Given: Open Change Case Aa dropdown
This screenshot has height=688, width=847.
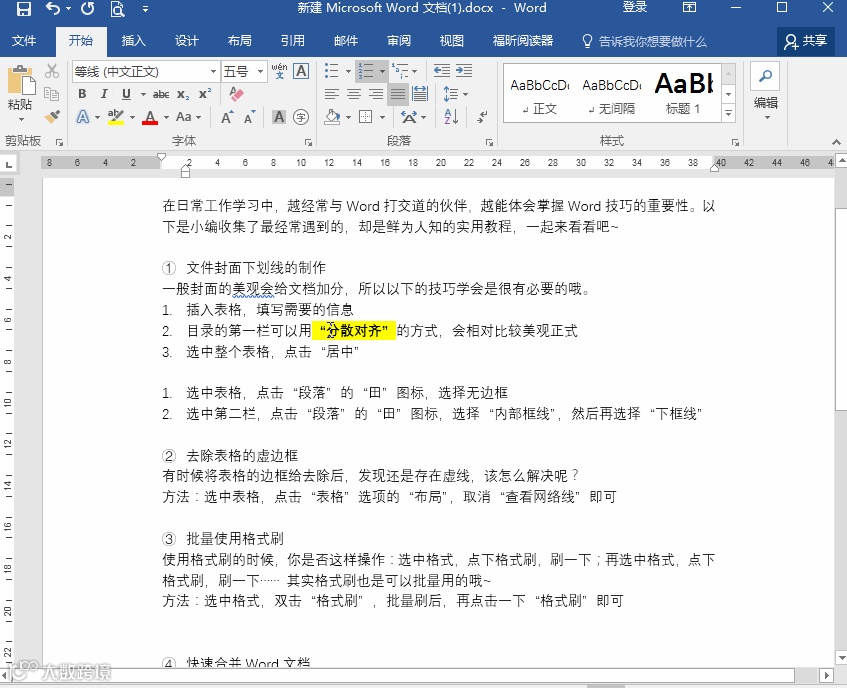Looking at the screenshot, I should point(188,117).
